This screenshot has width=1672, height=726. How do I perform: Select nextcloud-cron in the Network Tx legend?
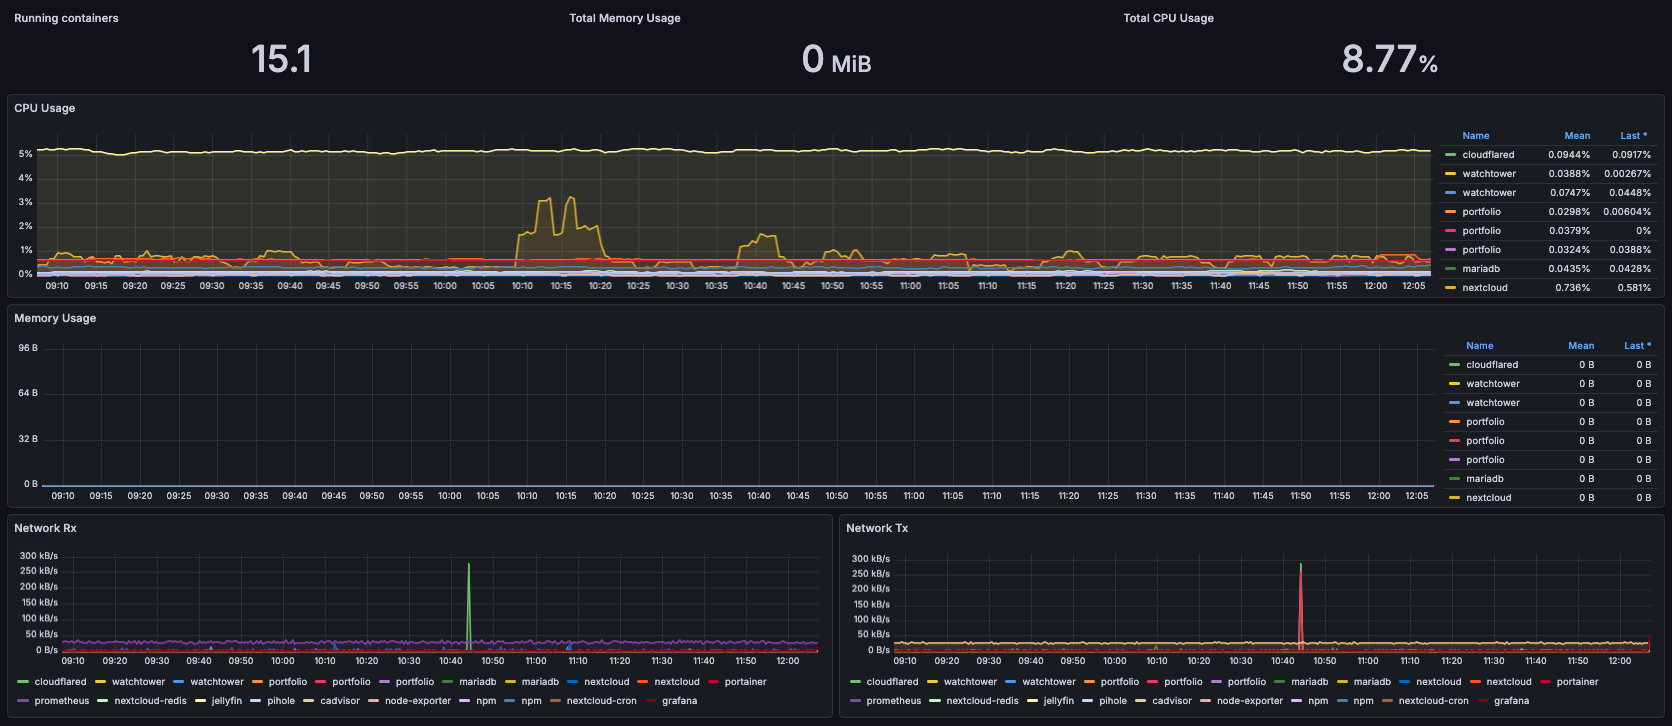(x=1434, y=701)
